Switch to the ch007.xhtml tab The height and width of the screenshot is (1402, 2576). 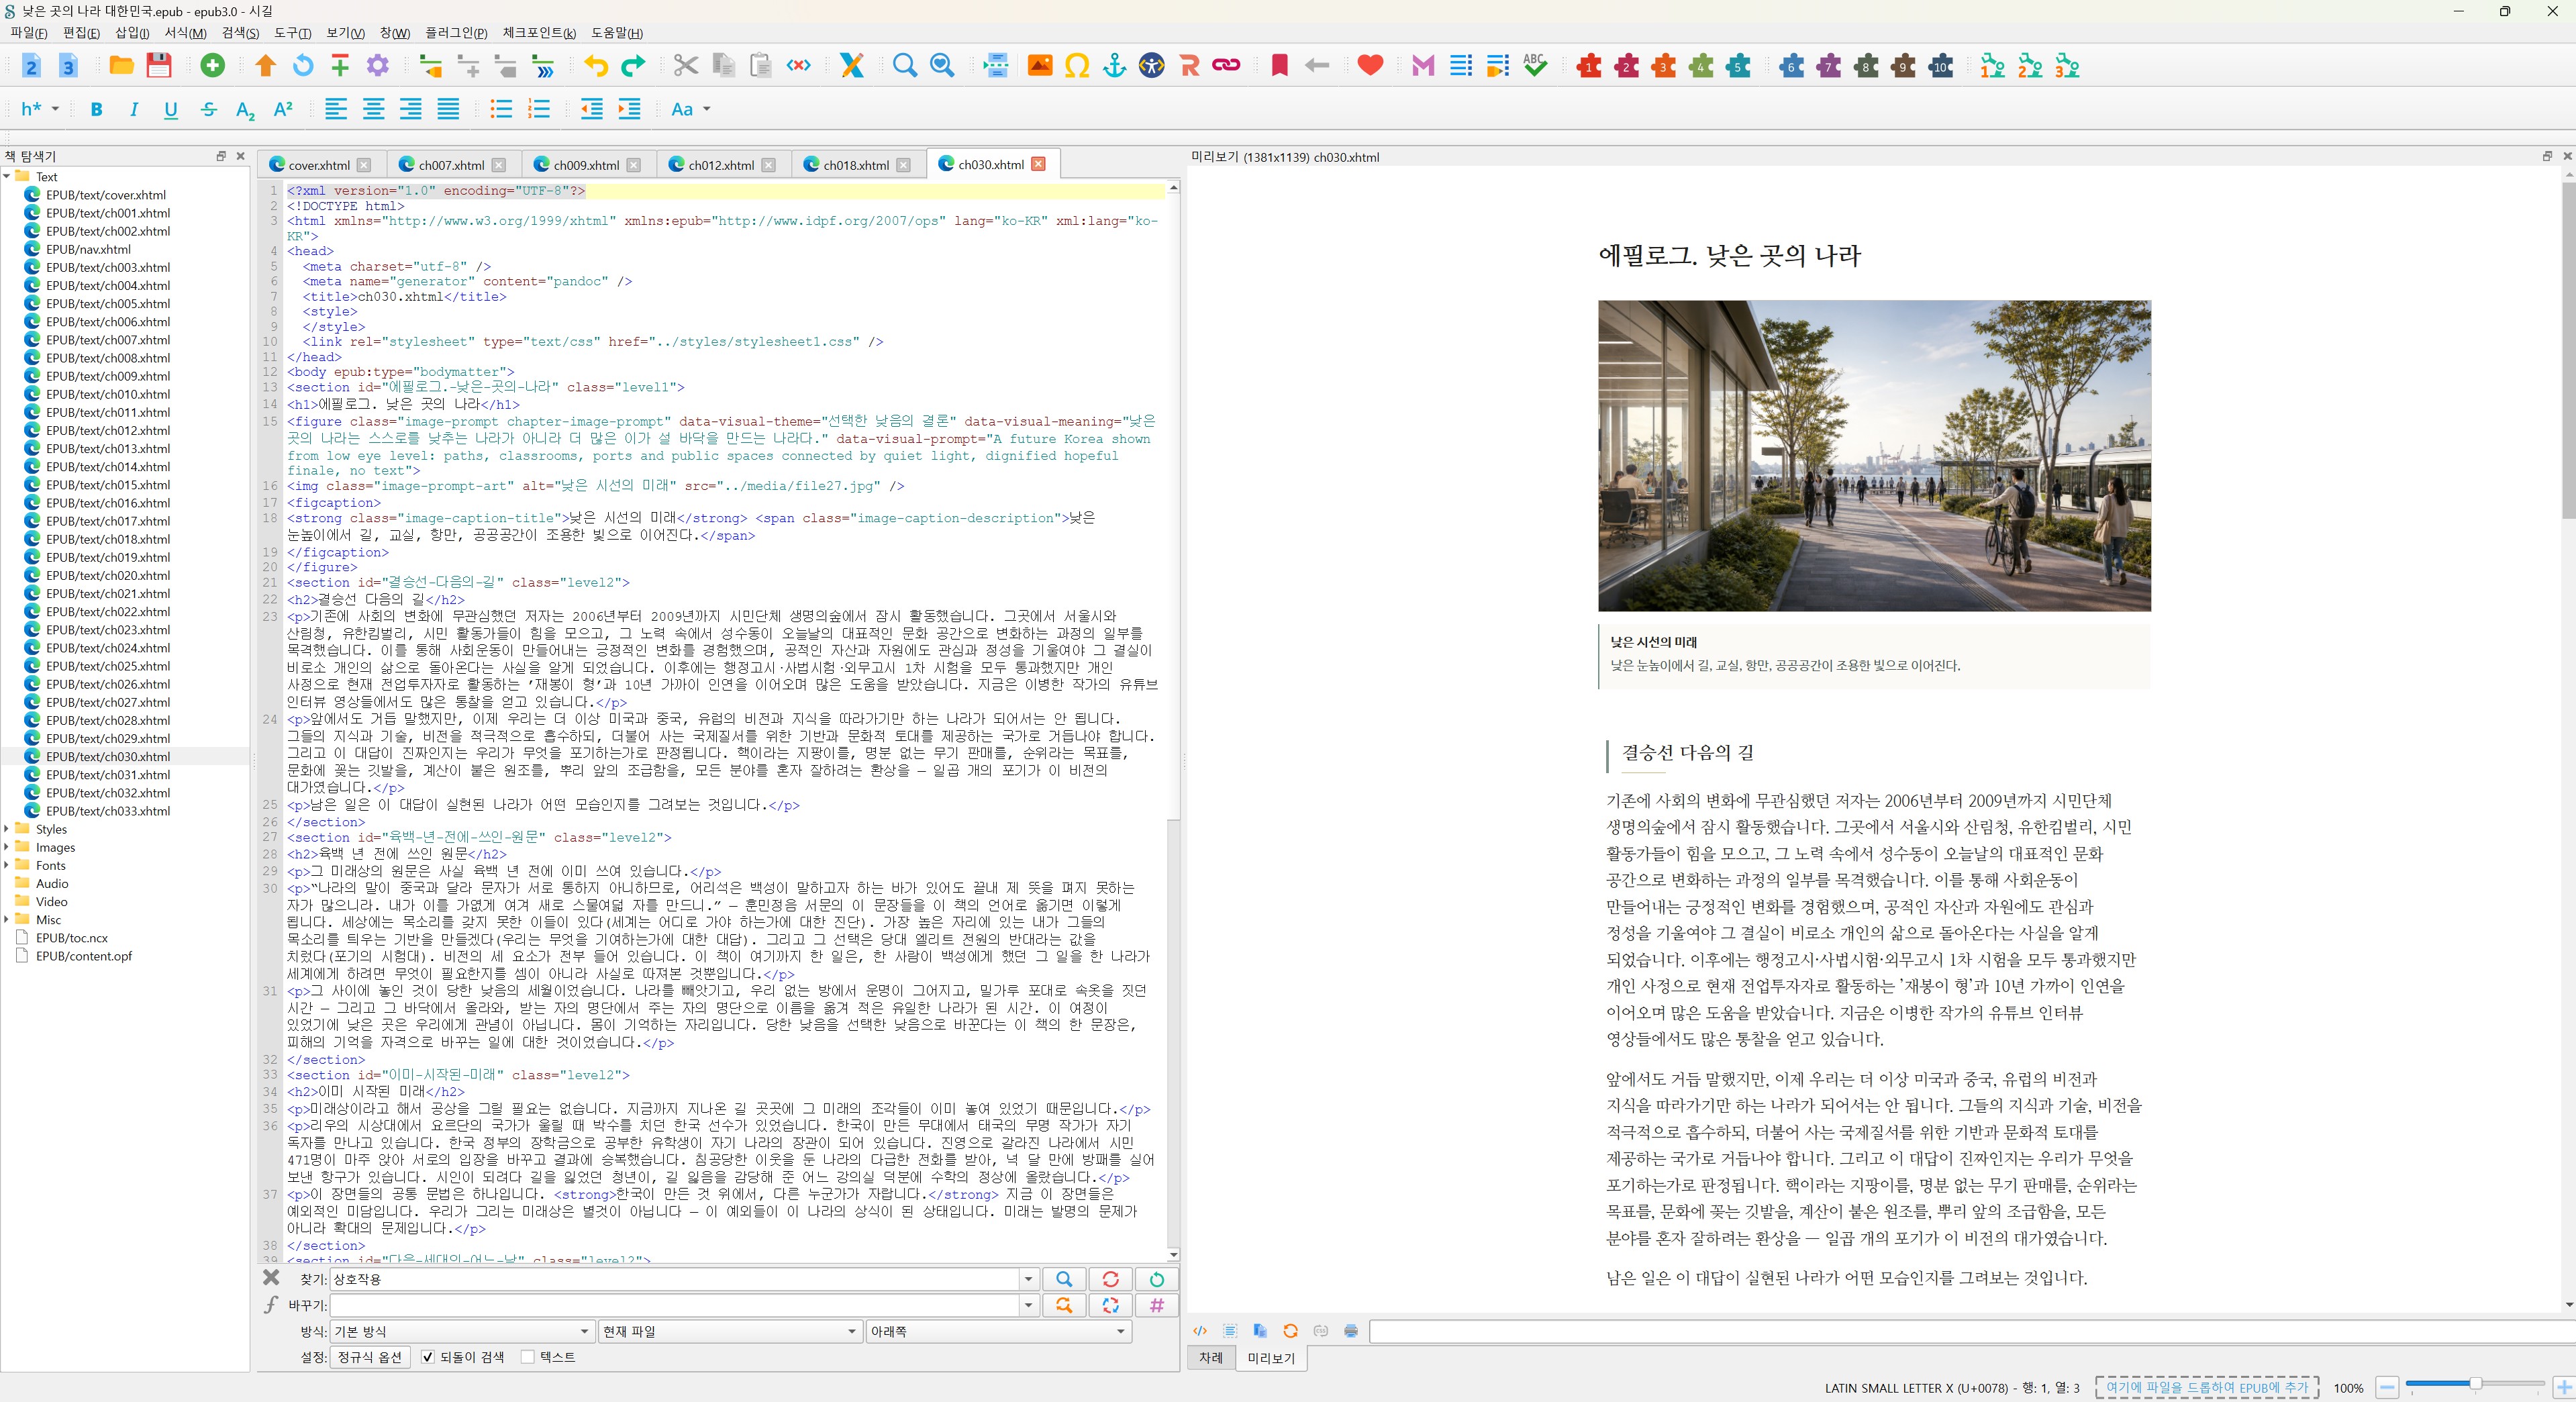coord(451,165)
